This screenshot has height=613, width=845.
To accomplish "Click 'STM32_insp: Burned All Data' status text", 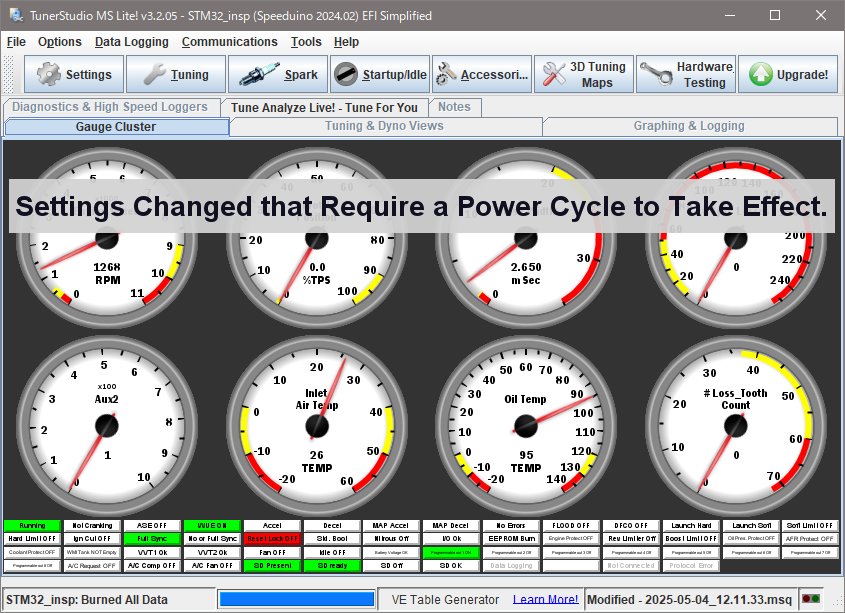I will (87, 600).
